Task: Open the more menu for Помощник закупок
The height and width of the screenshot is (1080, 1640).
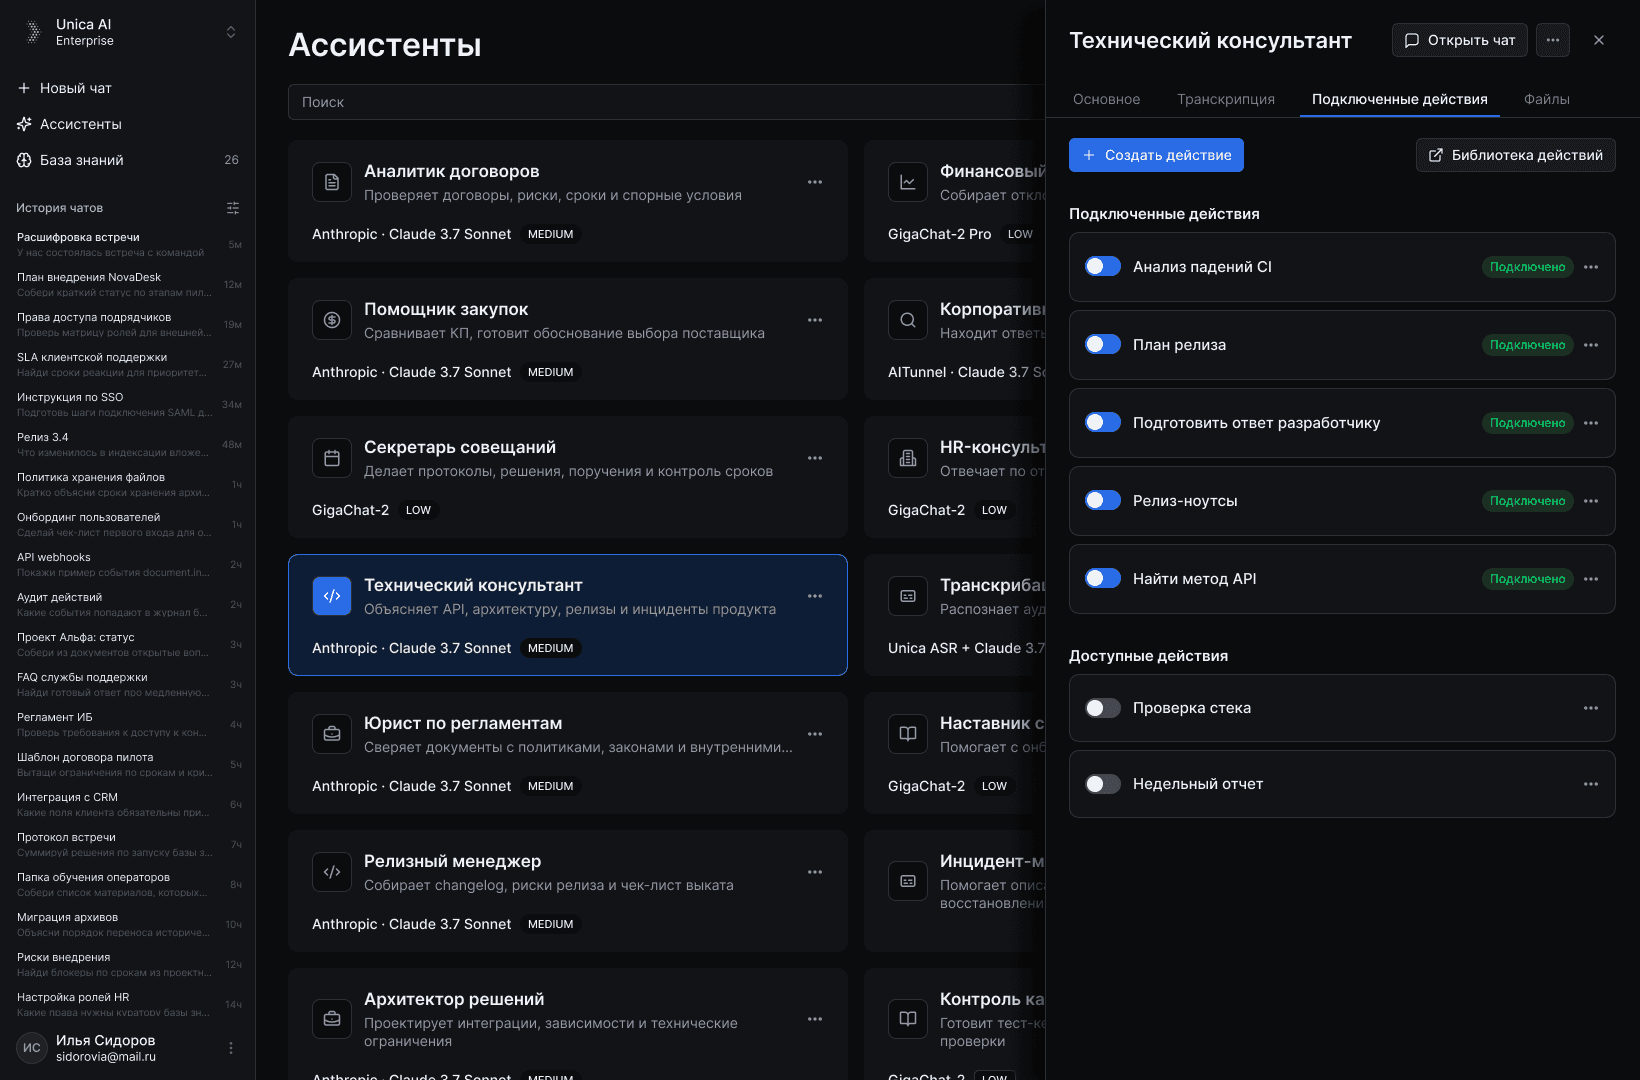Action: pyautogui.click(x=815, y=320)
